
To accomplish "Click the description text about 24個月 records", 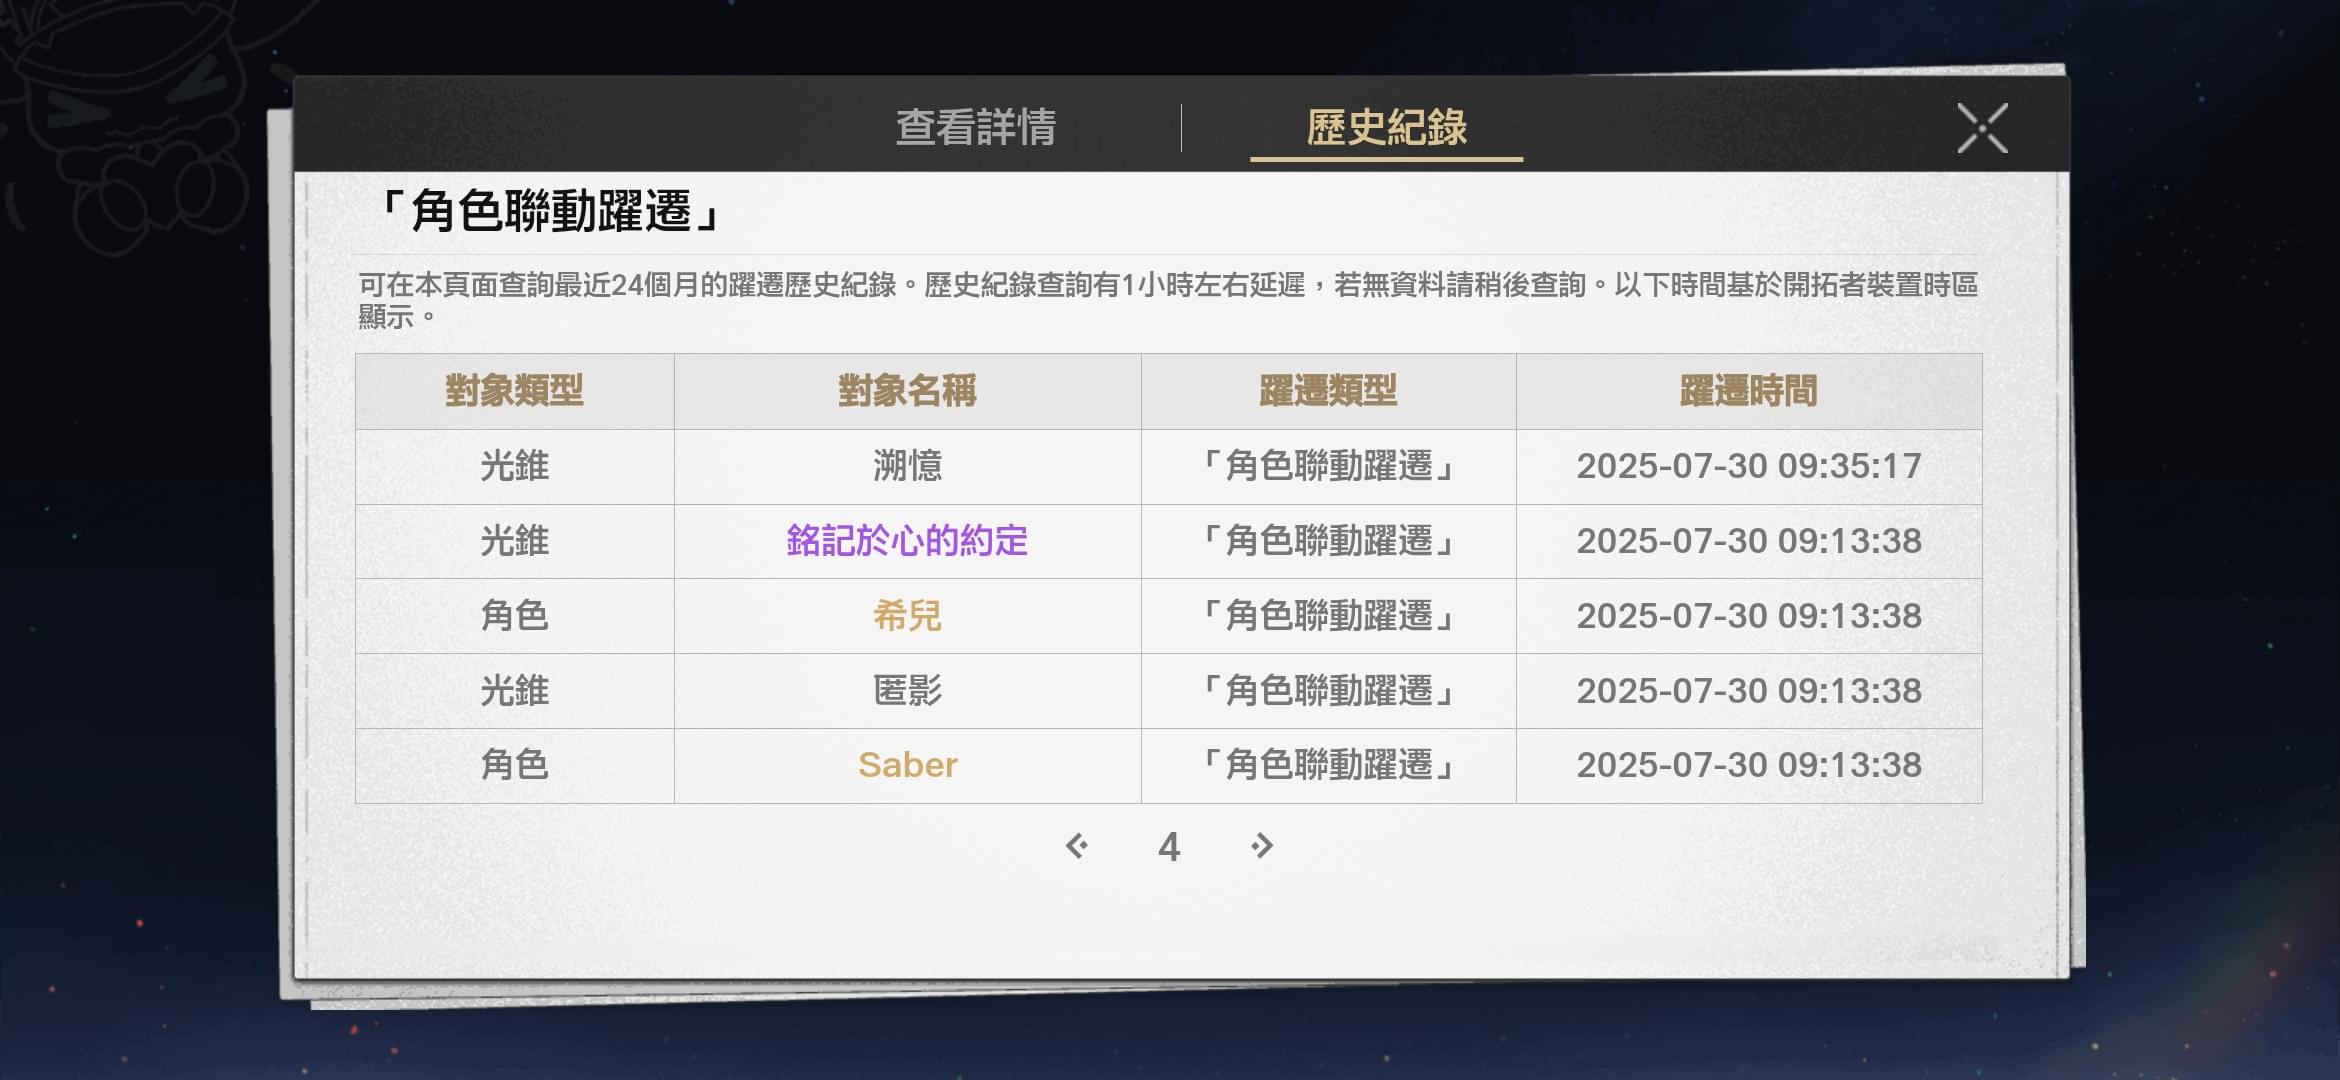I will [1168, 300].
